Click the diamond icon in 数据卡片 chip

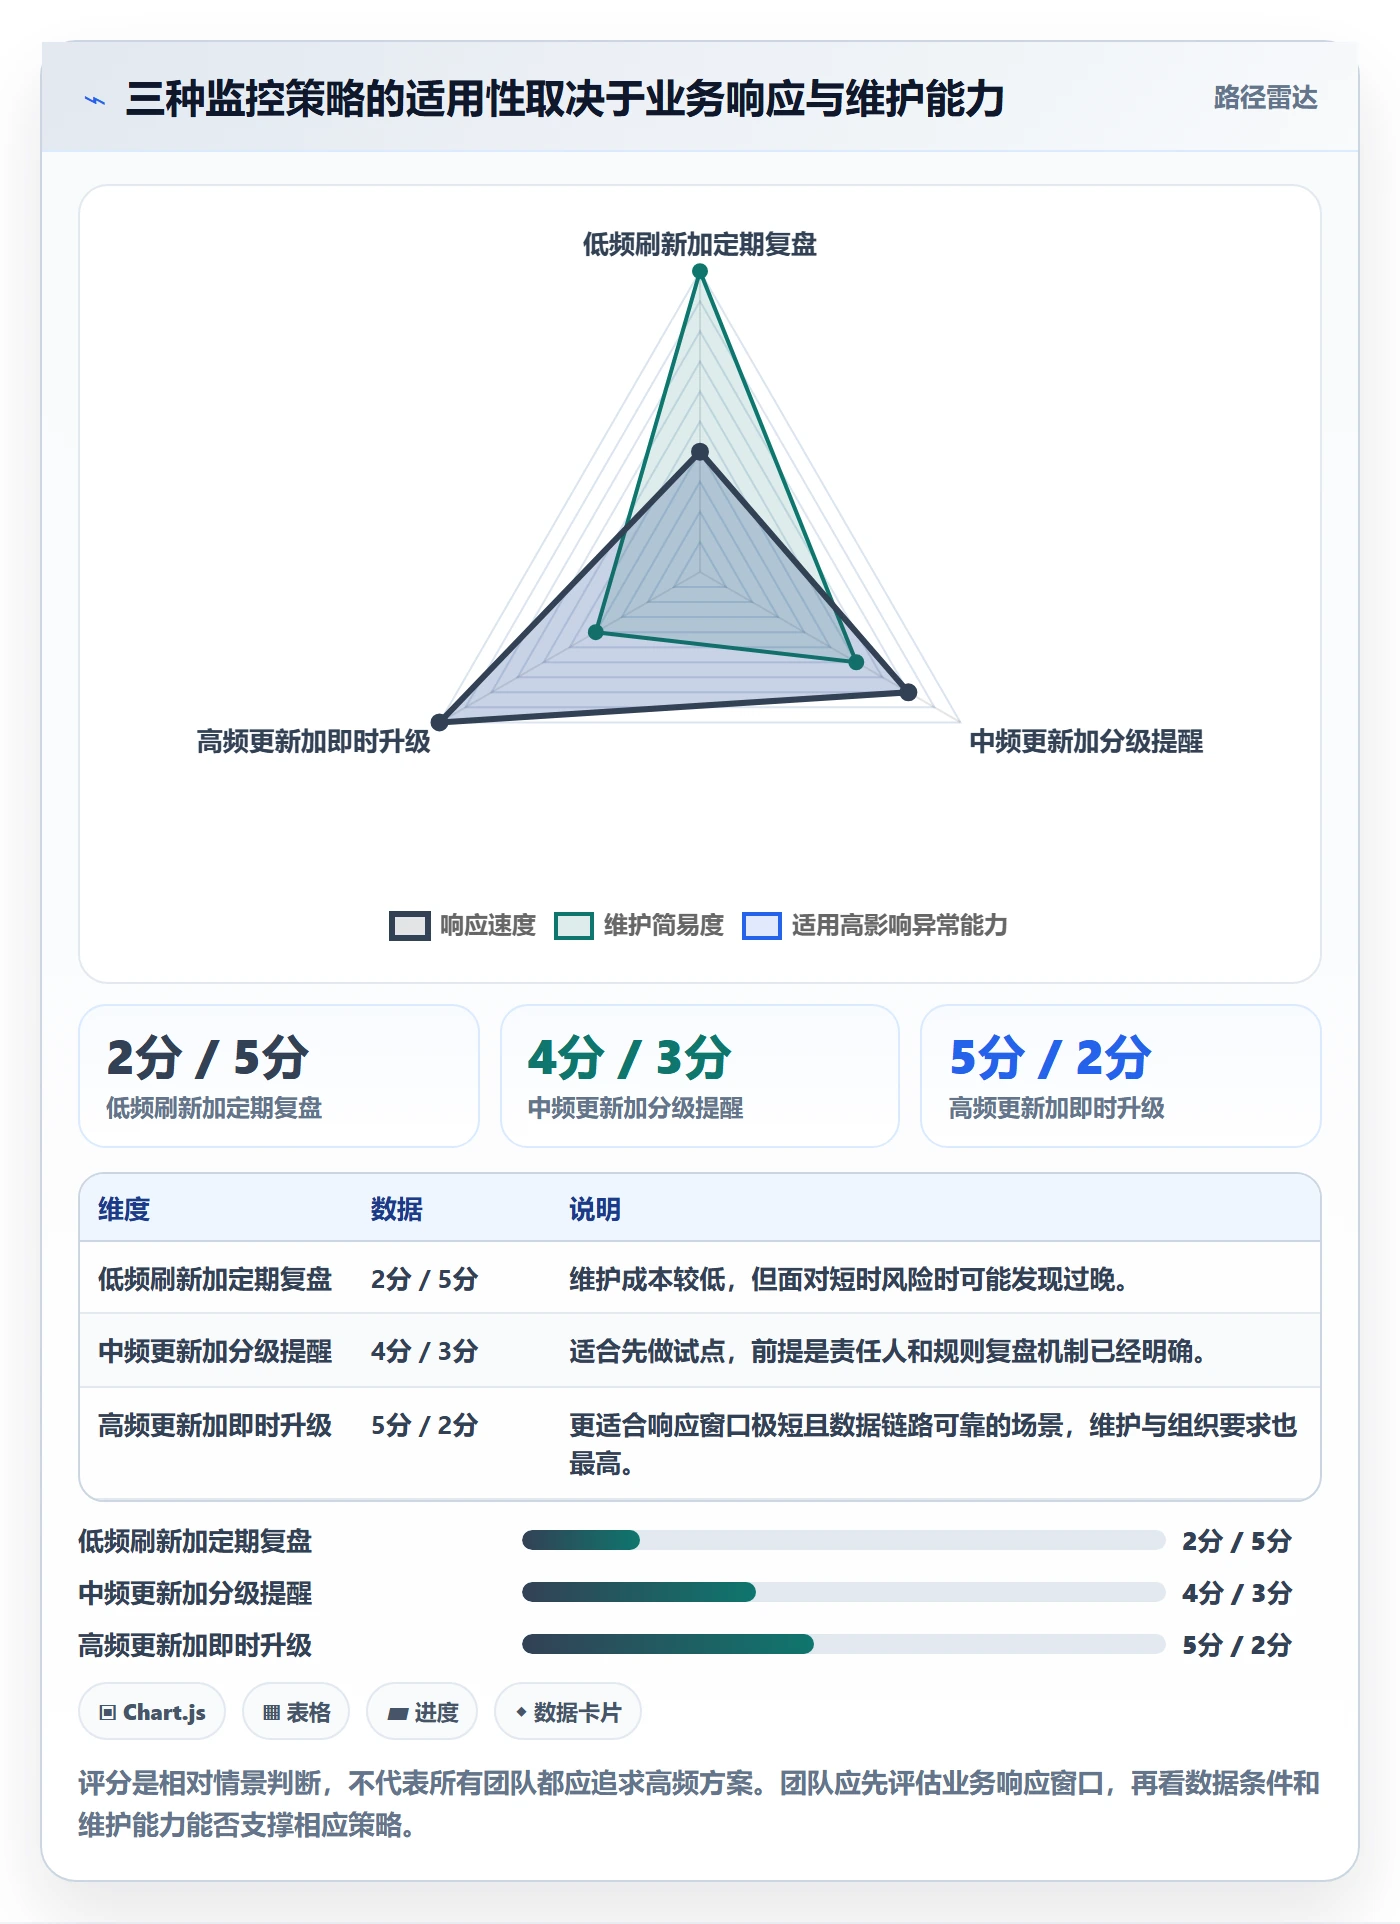point(521,1713)
